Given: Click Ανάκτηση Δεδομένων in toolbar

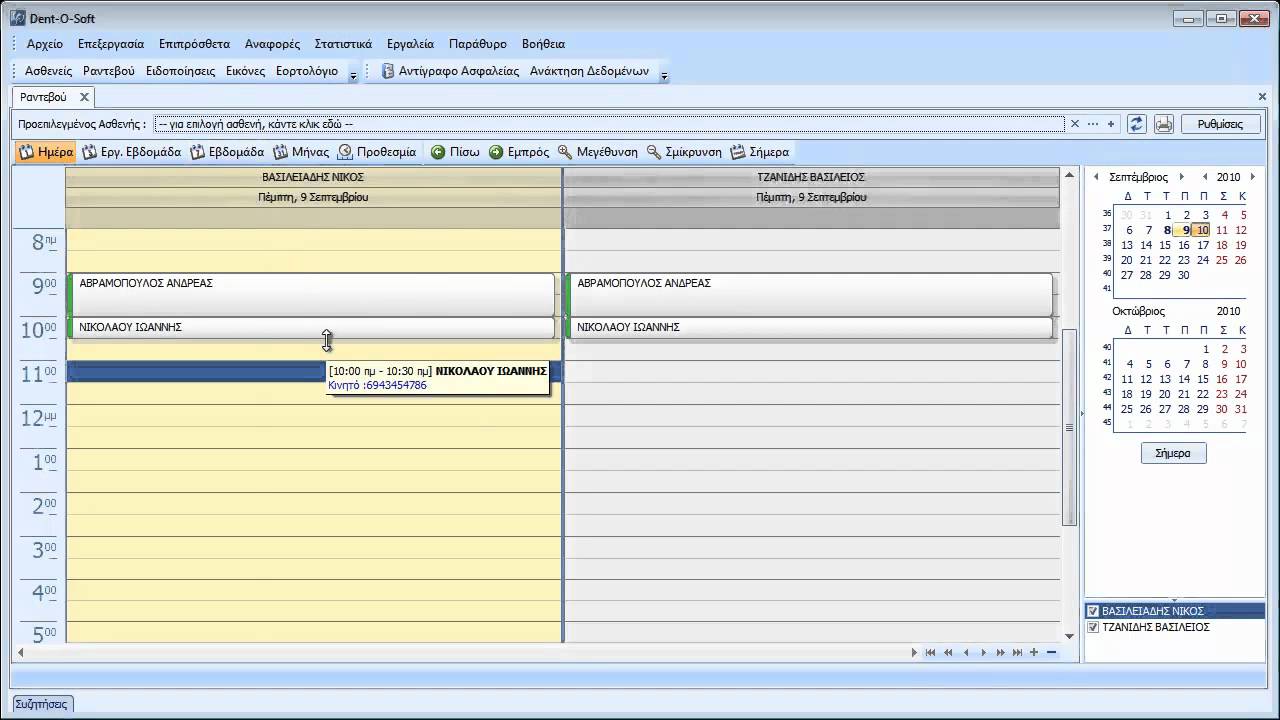Looking at the screenshot, I should [x=589, y=71].
